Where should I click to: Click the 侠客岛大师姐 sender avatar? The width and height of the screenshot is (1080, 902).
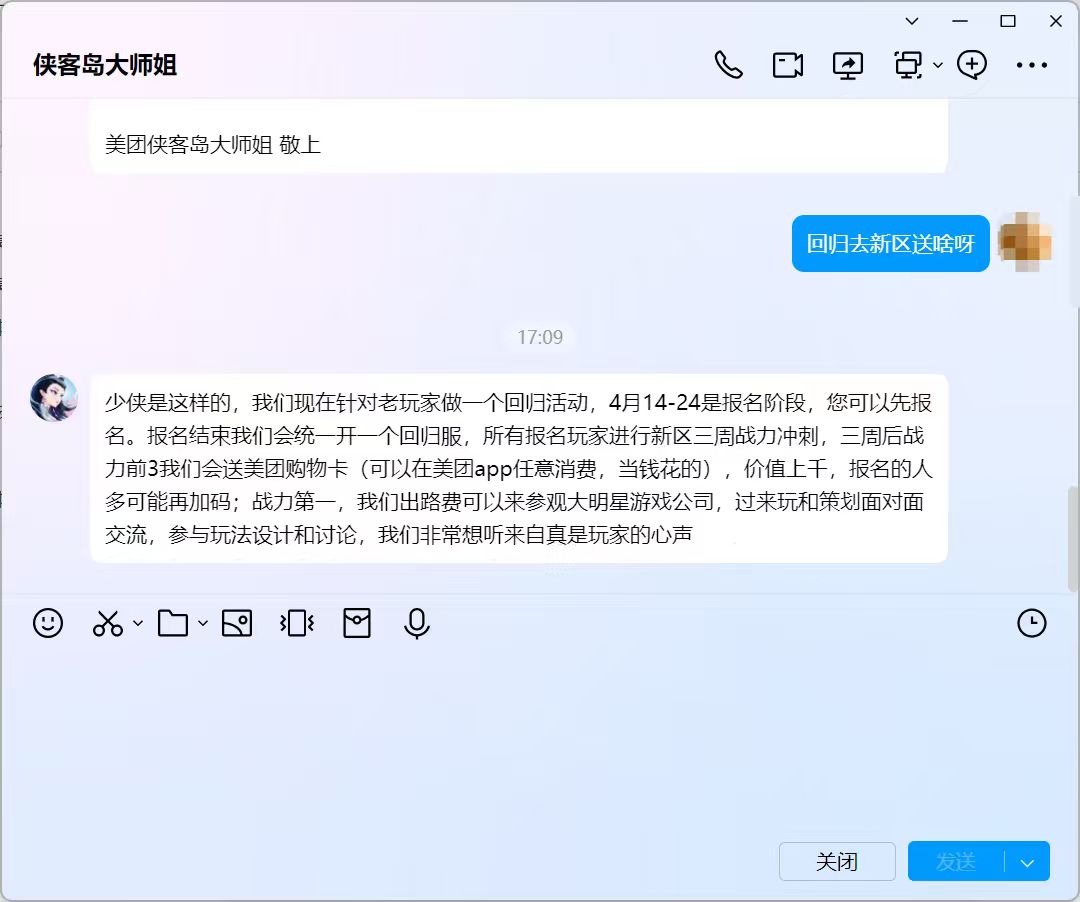(x=54, y=398)
